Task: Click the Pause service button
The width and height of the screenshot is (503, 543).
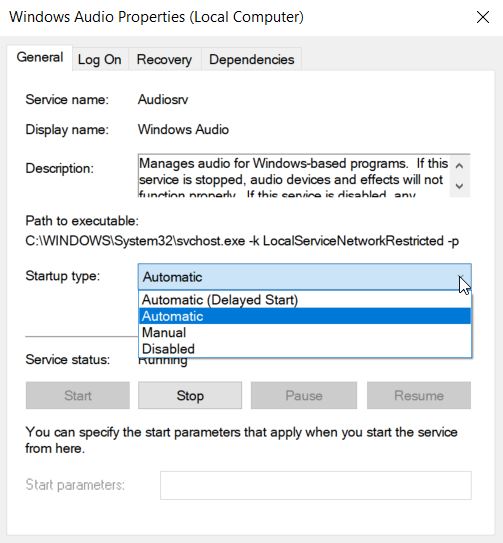Action: (304, 395)
